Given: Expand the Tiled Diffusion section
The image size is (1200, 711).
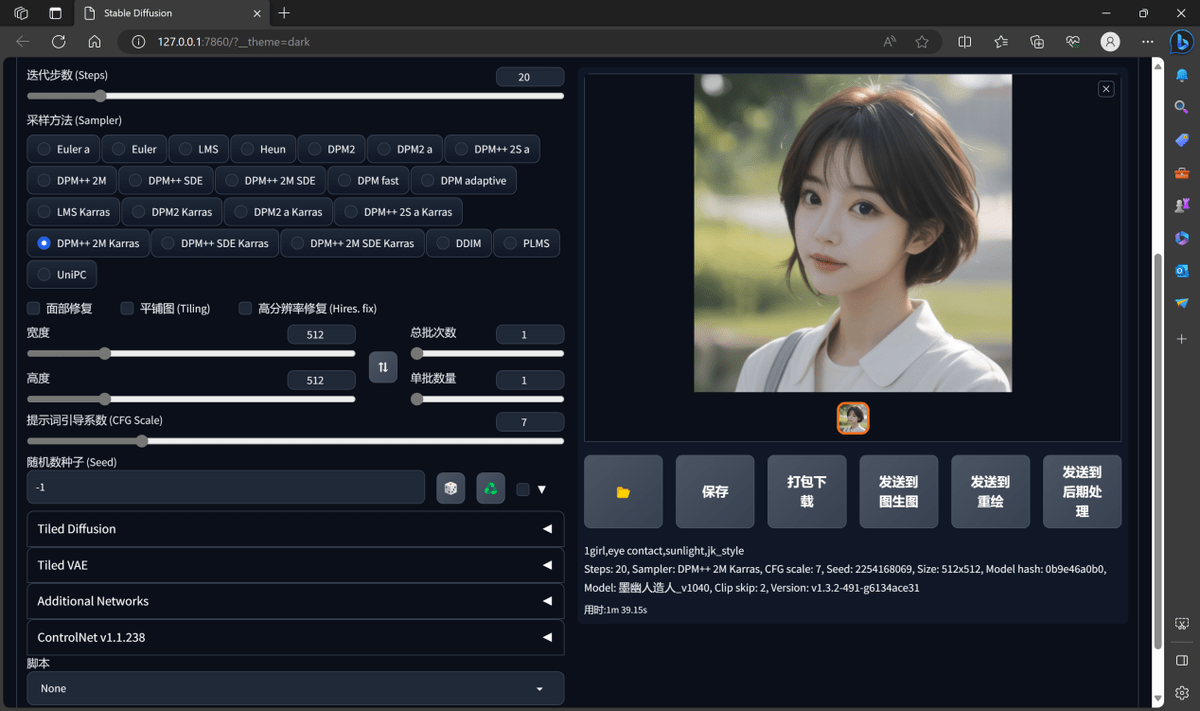Looking at the screenshot, I should pyautogui.click(x=295, y=528).
